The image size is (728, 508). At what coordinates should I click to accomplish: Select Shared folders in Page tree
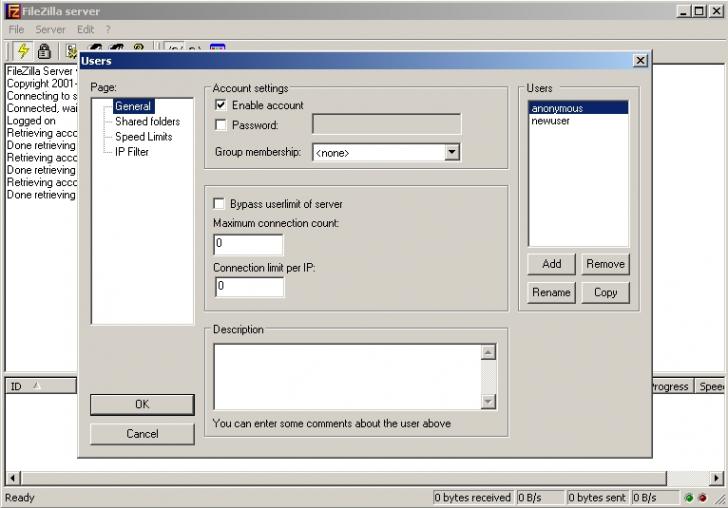pos(147,121)
